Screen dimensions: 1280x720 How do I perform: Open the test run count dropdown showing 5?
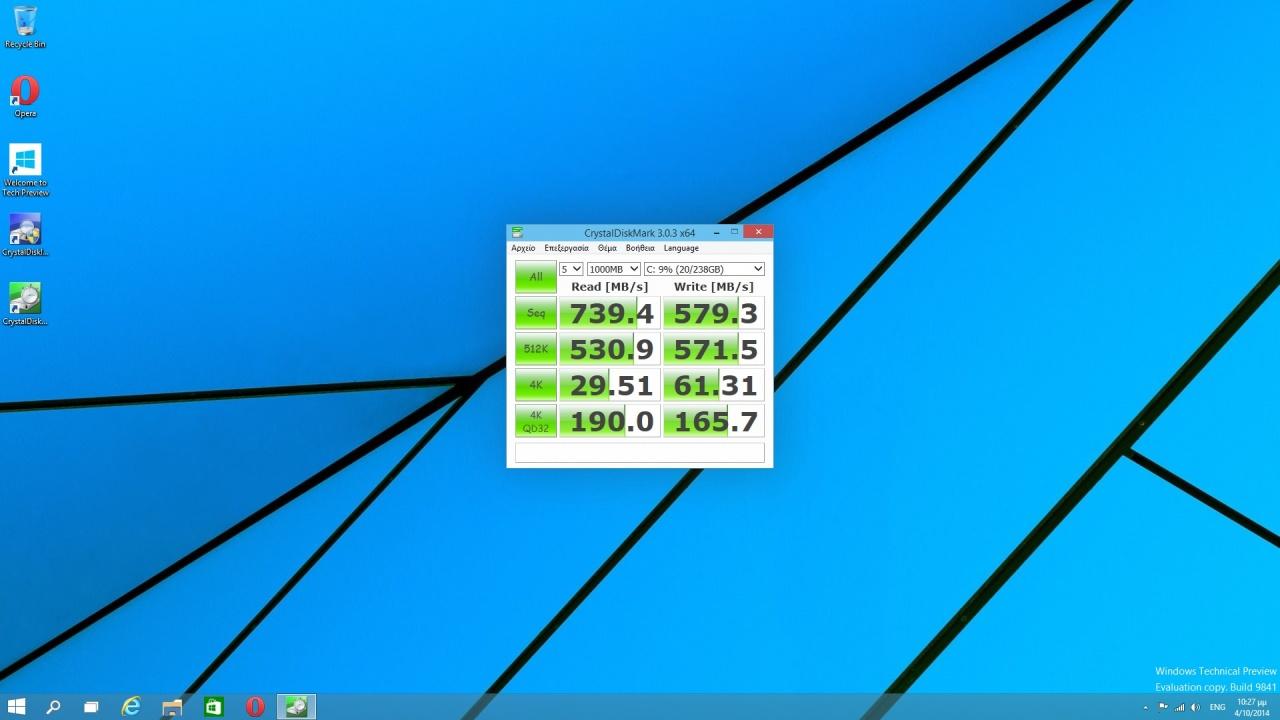(x=571, y=269)
